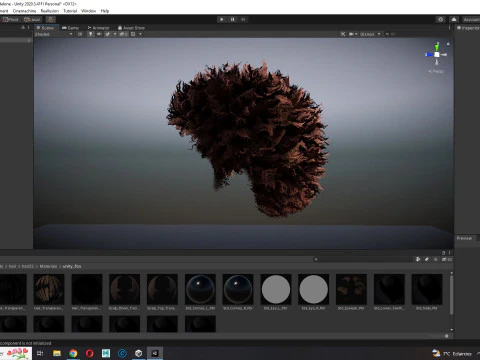480x360 pixels.
Task: Click the Pause button in top toolbar
Action: pyautogui.click(x=232, y=19)
